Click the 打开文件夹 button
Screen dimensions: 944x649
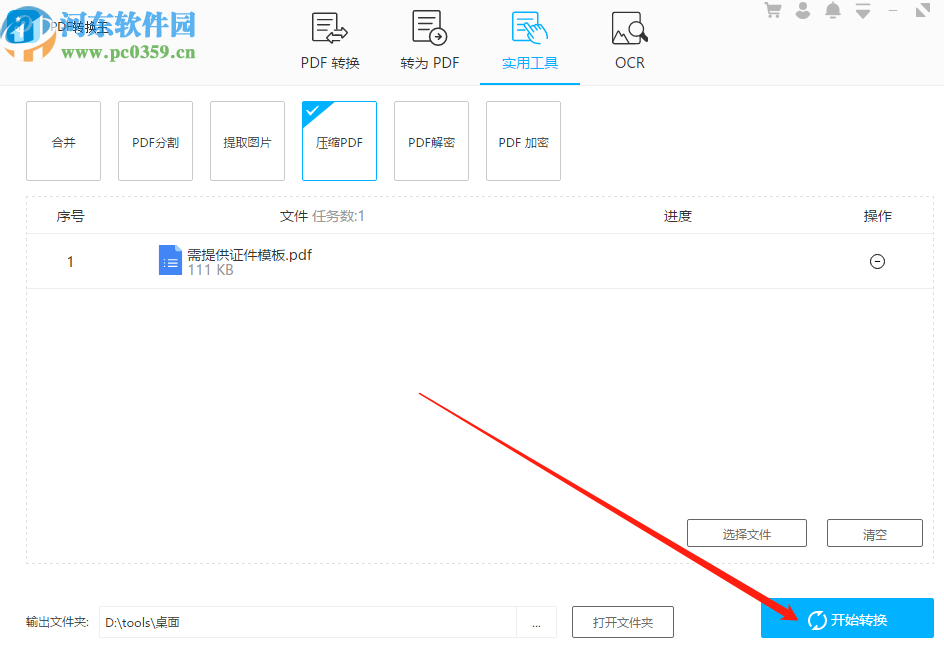point(623,622)
